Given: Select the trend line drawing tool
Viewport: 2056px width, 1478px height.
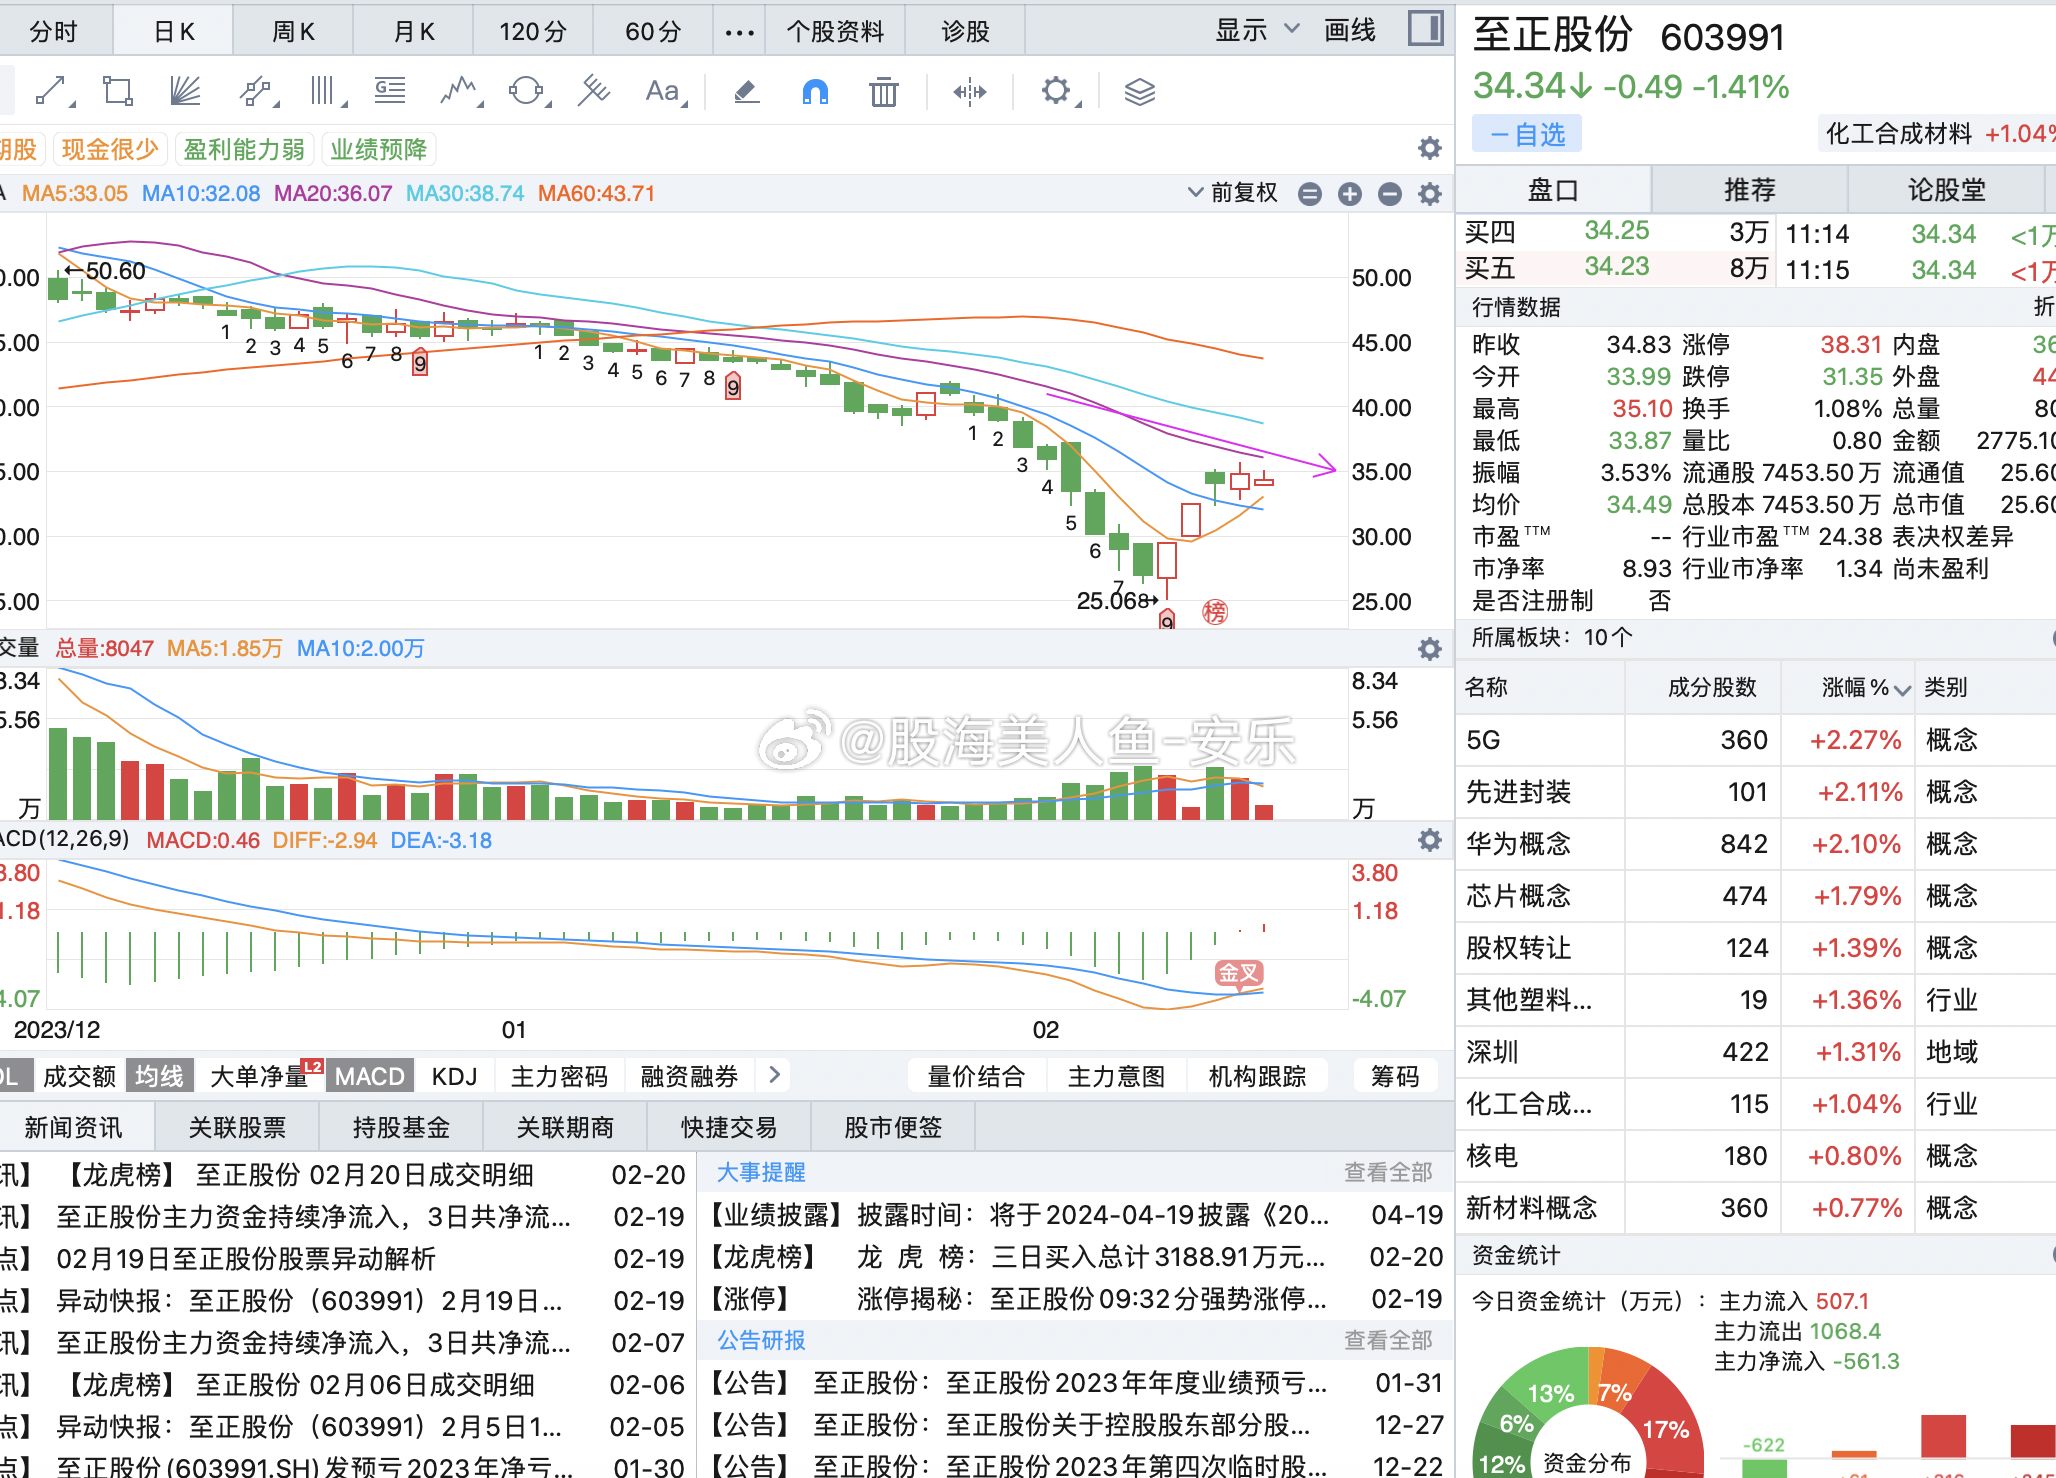Looking at the screenshot, I should click(x=52, y=92).
